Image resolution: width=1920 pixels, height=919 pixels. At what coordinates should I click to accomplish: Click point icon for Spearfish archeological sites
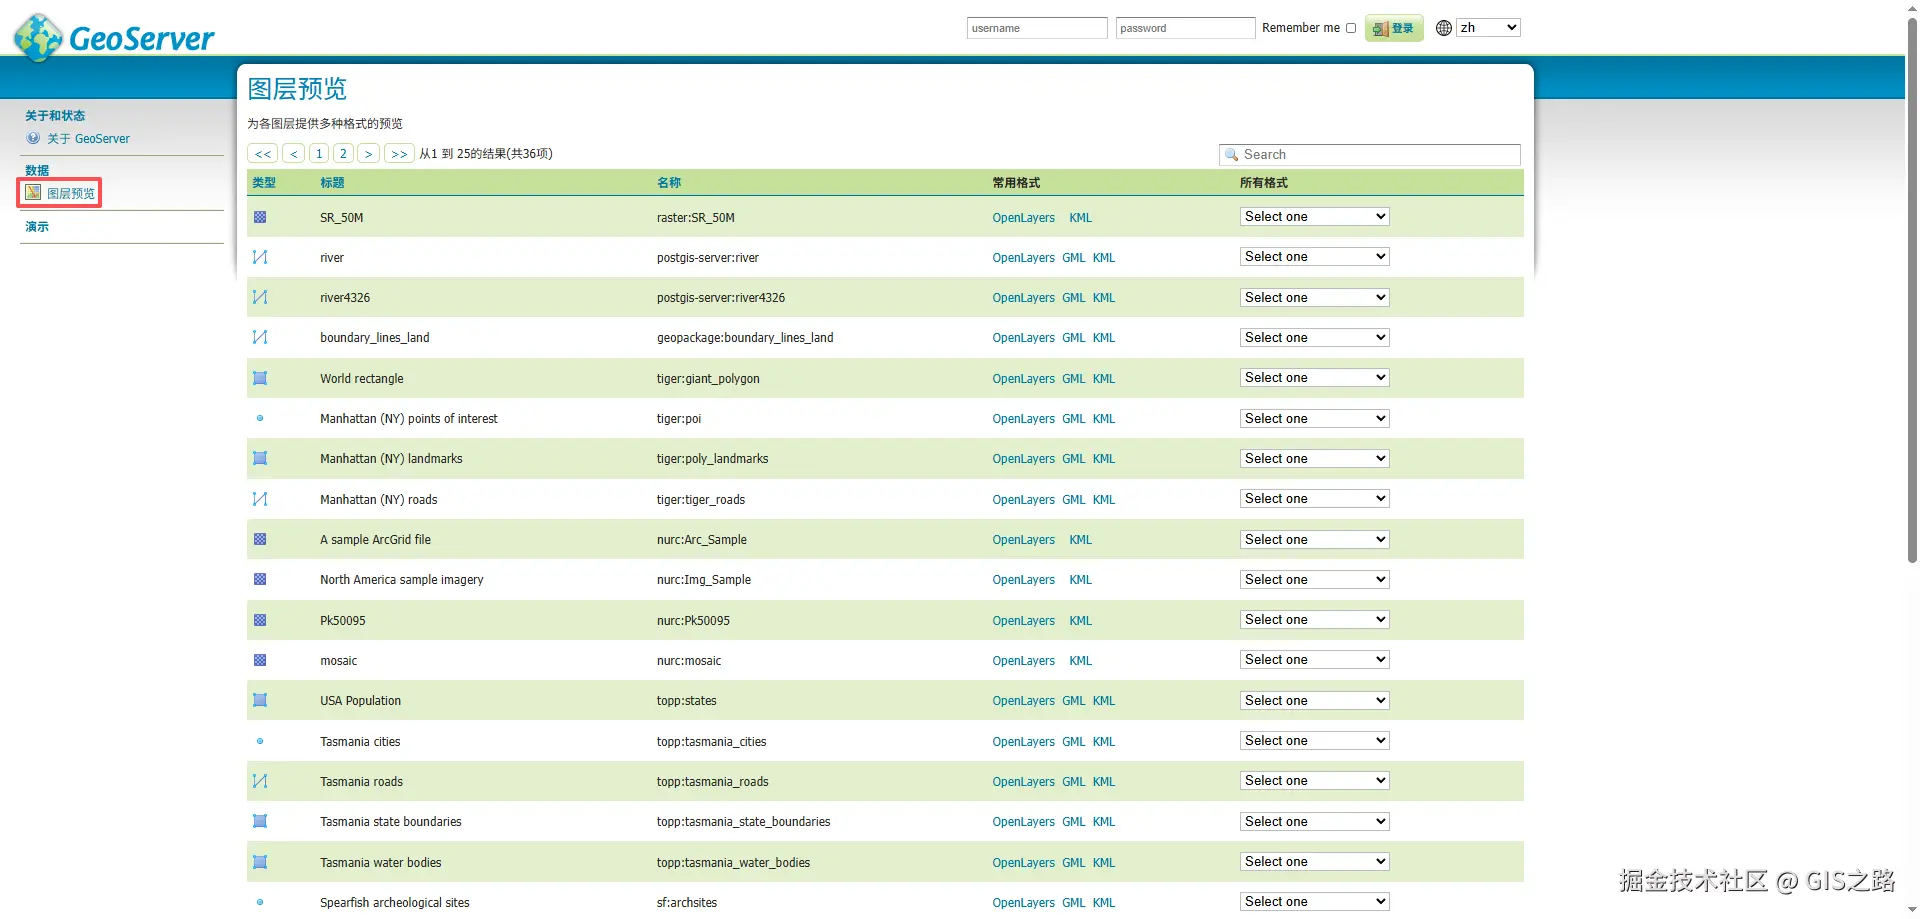tap(260, 902)
